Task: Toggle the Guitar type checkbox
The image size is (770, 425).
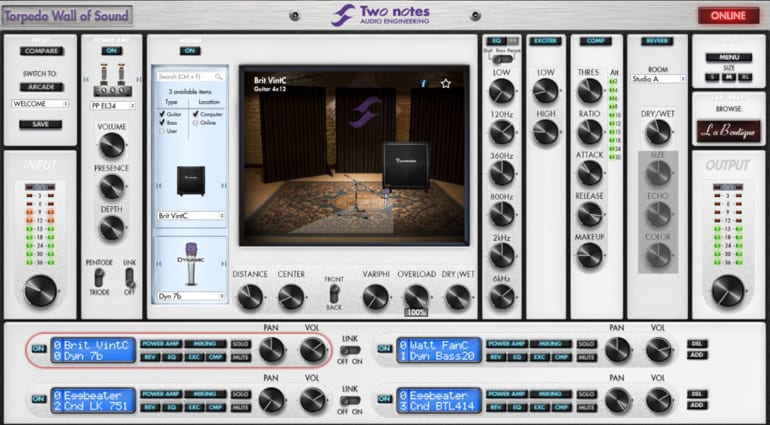Action: point(162,114)
